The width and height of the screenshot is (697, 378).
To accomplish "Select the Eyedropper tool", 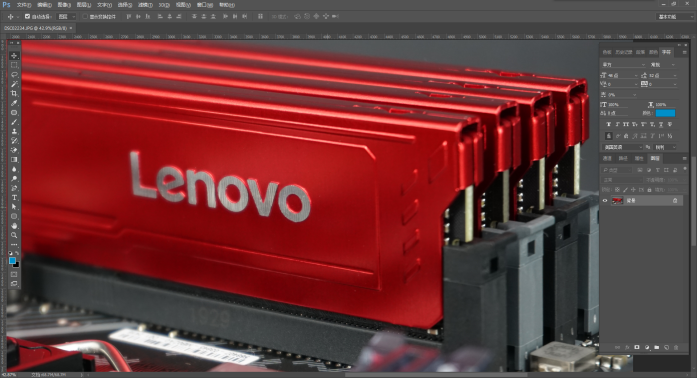I will (14, 103).
